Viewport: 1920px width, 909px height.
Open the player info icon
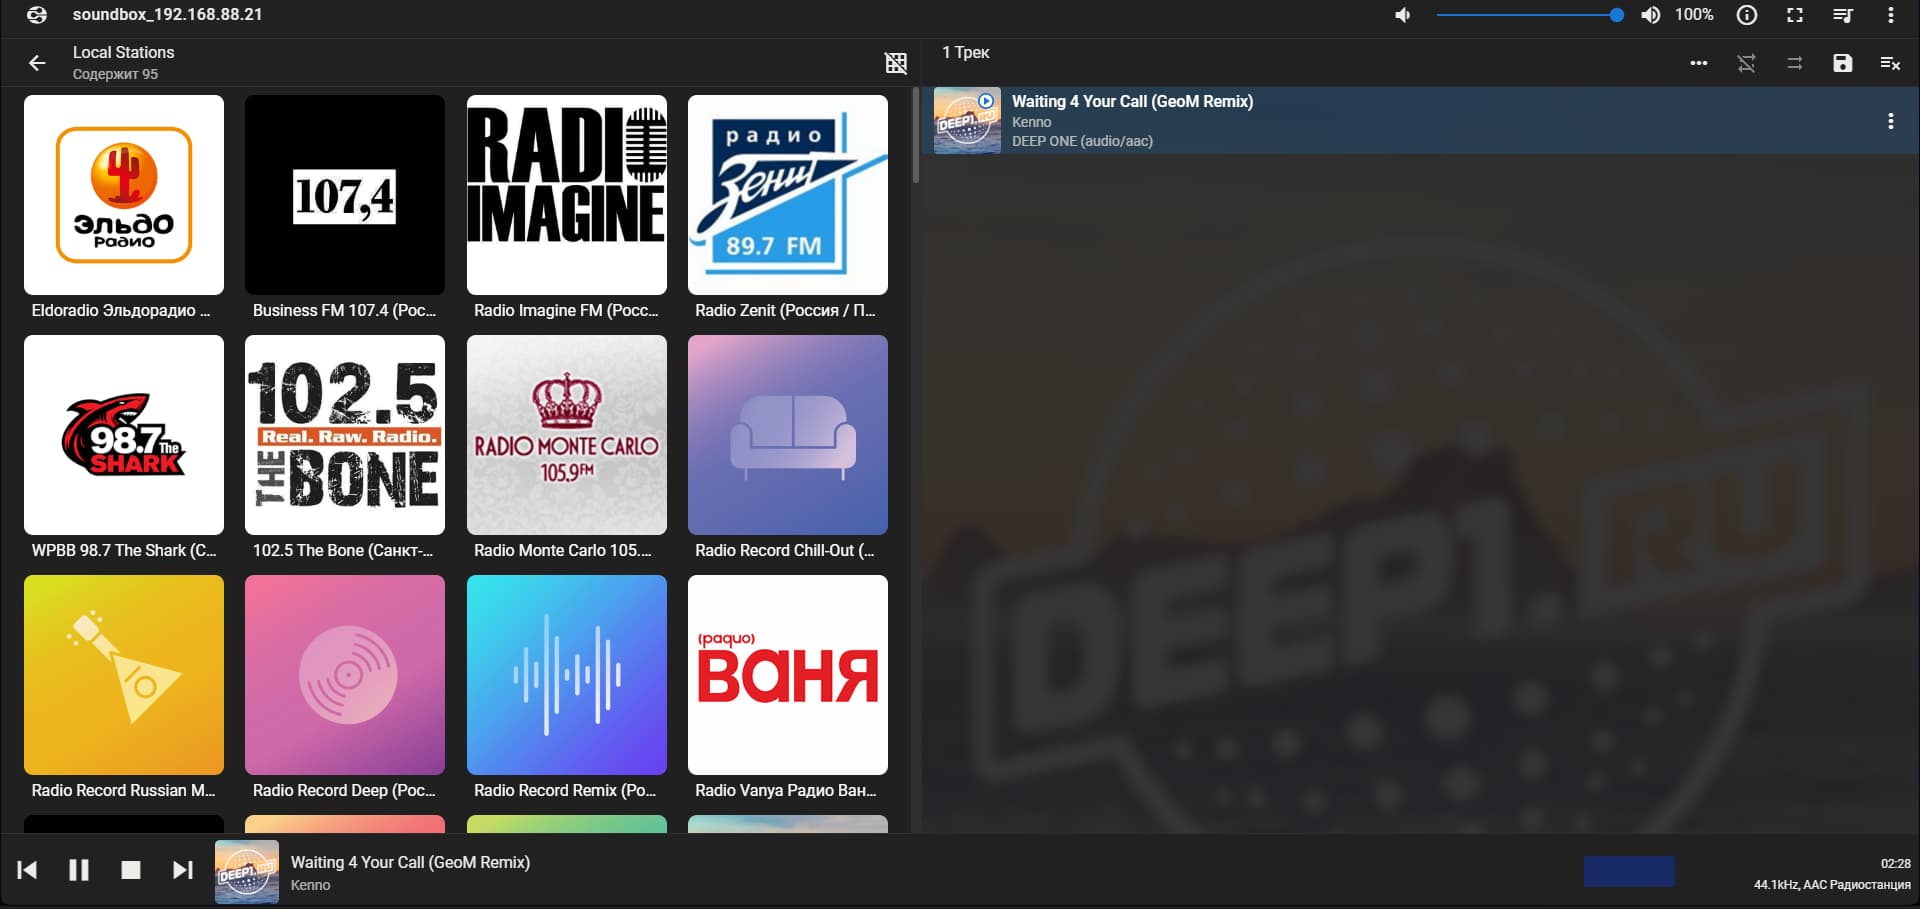pos(1747,15)
